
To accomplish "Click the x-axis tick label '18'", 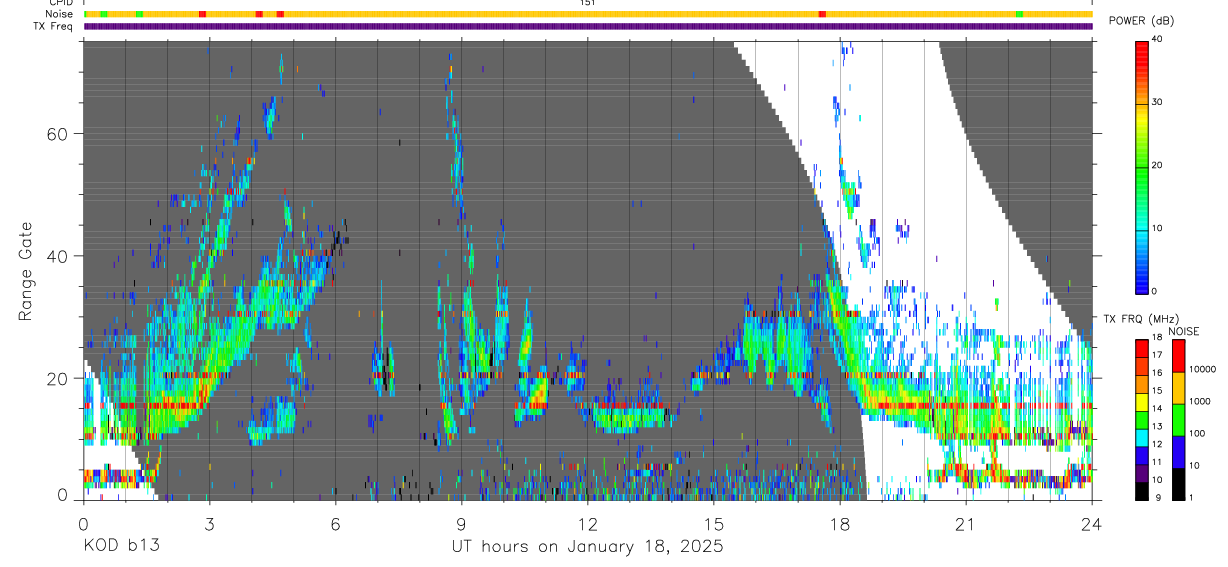I will click(x=840, y=524).
